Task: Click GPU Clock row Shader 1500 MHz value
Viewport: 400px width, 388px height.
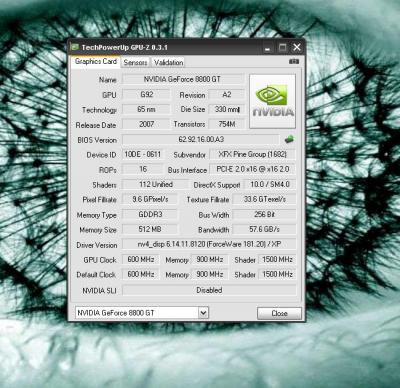Action: click(277, 259)
